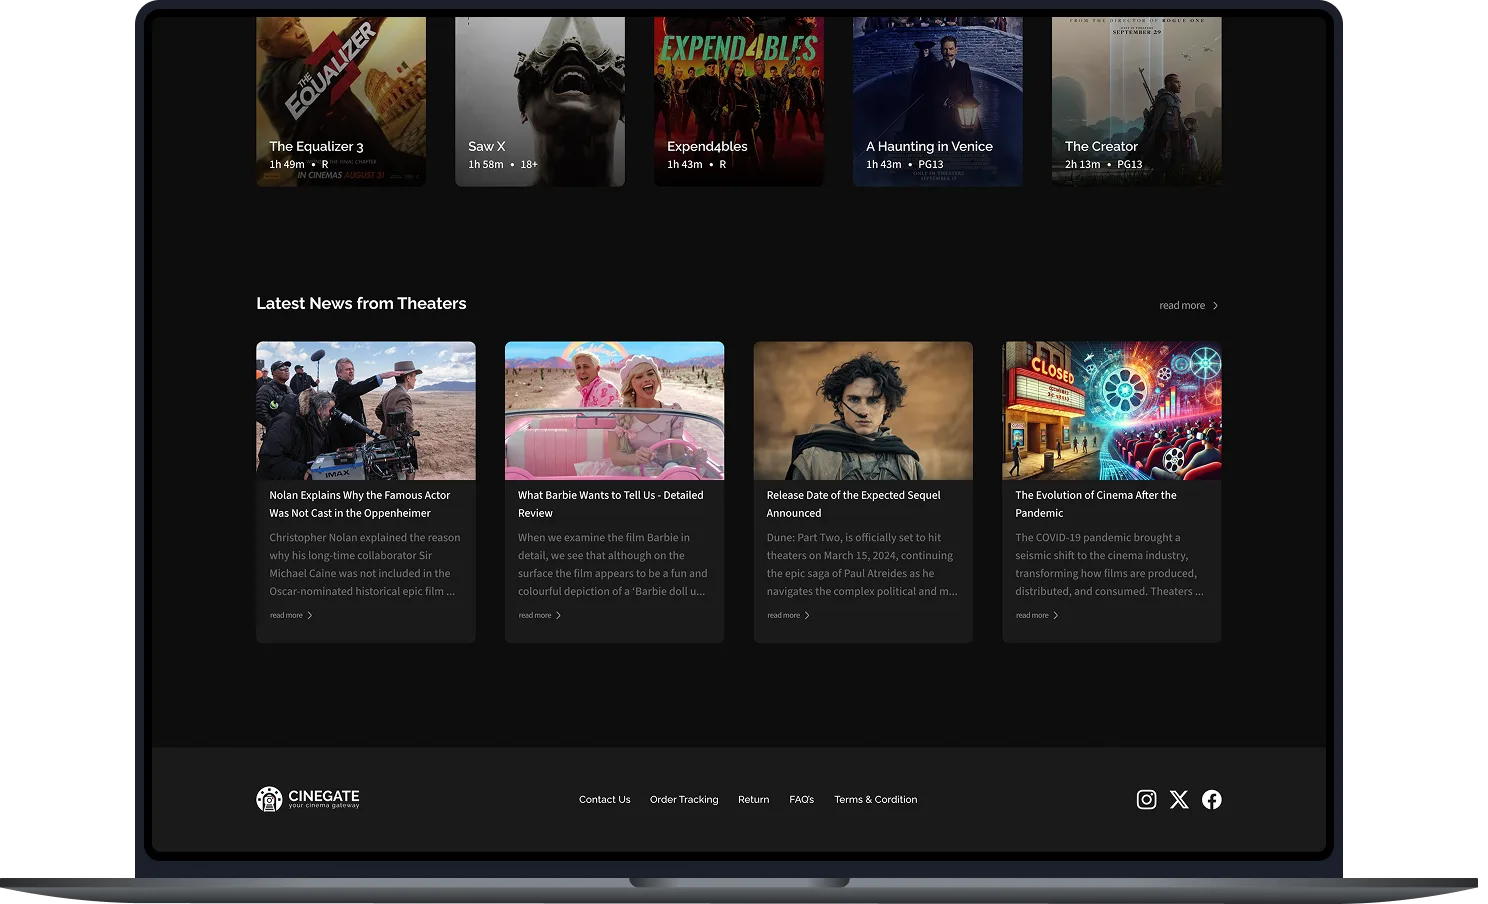Open the Return footer link

[x=754, y=800]
